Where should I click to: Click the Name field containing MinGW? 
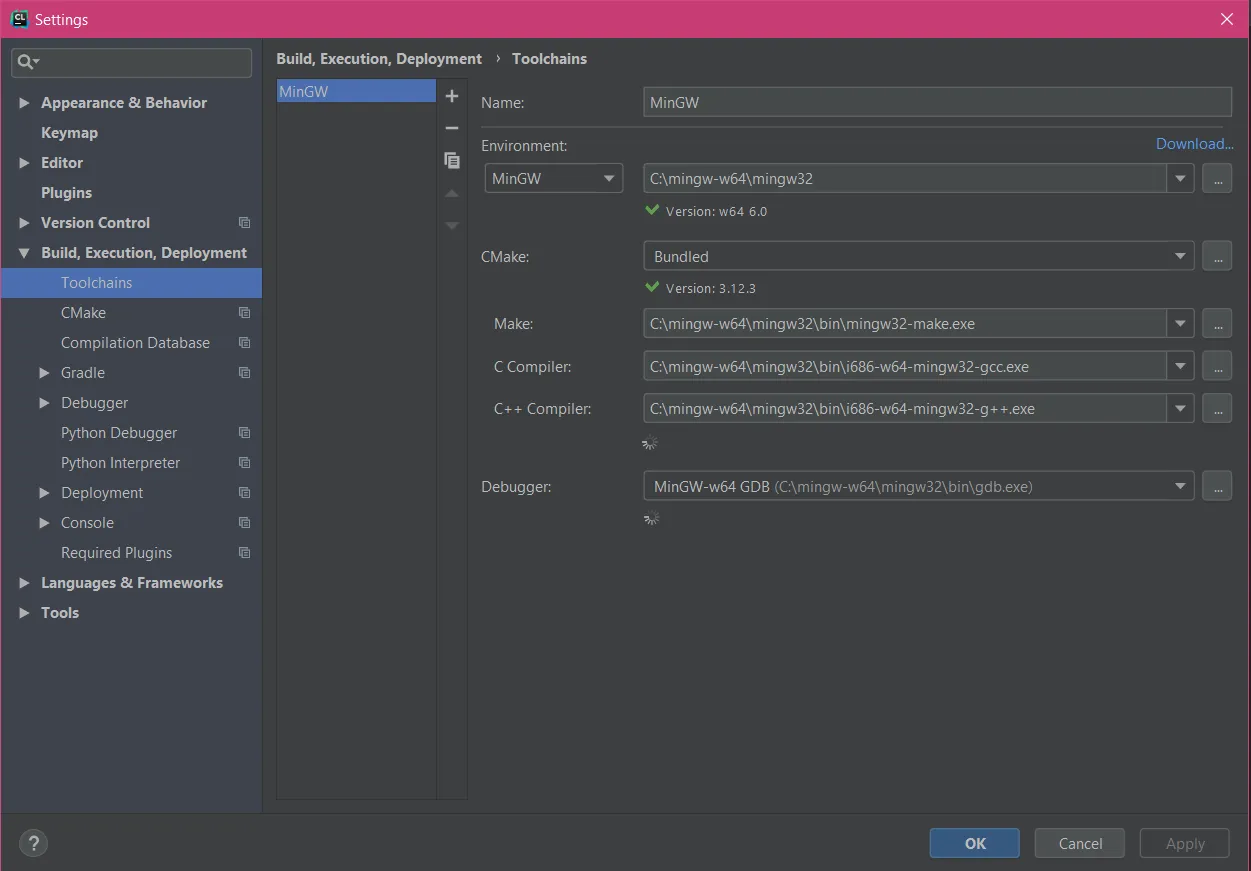point(937,102)
